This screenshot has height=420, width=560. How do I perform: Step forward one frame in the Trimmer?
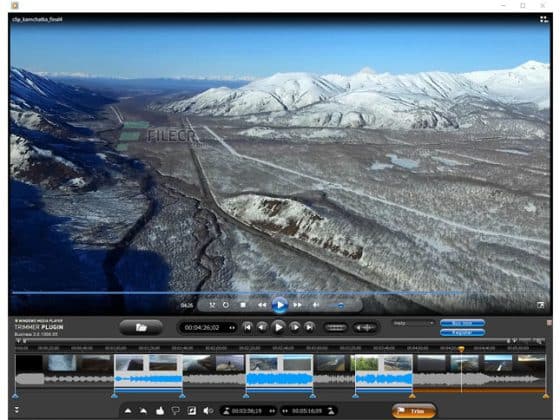point(295,327)
